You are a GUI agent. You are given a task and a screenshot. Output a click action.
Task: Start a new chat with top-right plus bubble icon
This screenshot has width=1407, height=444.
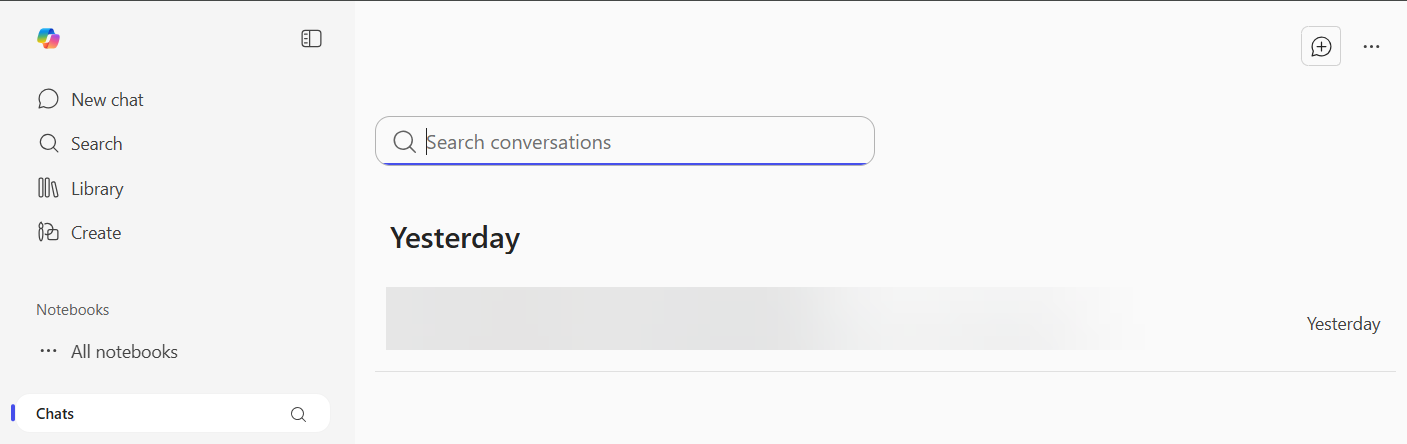coord(1321,47)
